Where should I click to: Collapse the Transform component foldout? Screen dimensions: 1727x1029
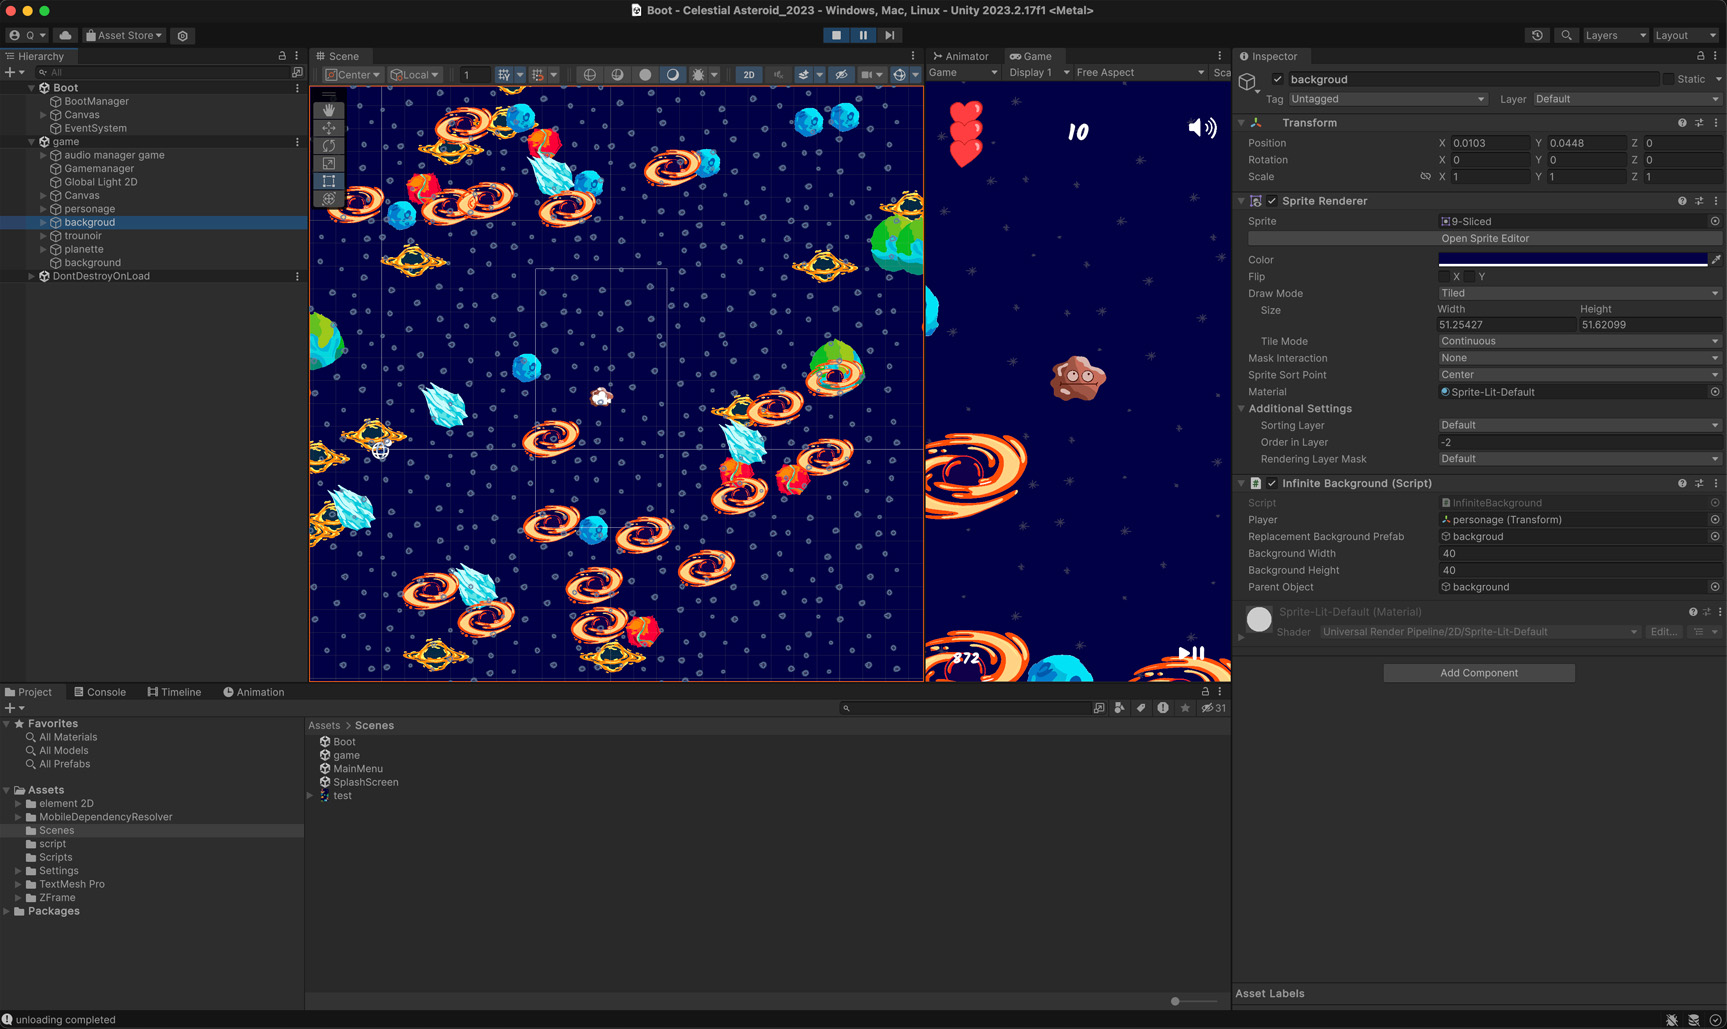[x=1242, y=123]
